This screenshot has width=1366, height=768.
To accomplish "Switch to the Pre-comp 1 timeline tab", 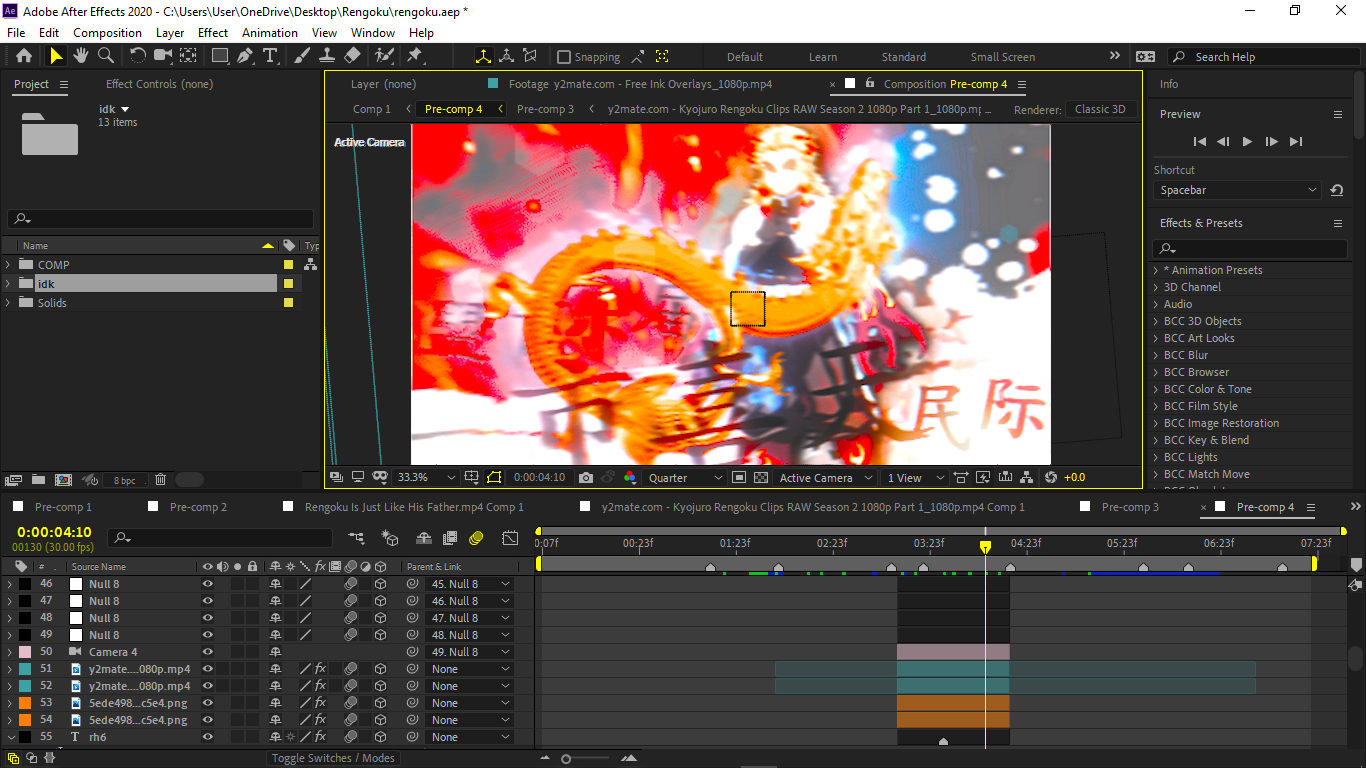I will coord(63,507).
